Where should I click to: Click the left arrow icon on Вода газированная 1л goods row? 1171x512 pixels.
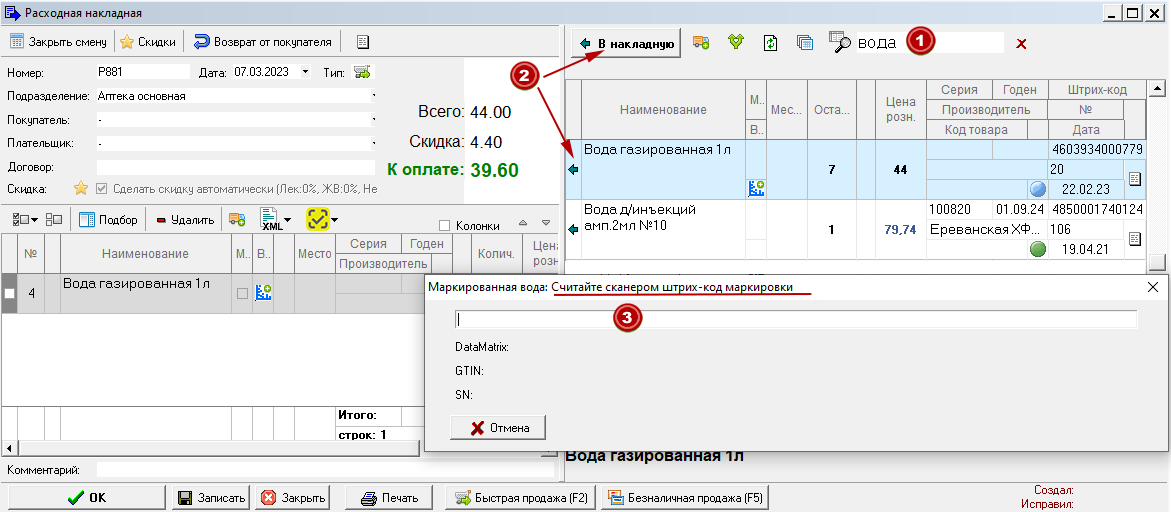click(574, 170)
